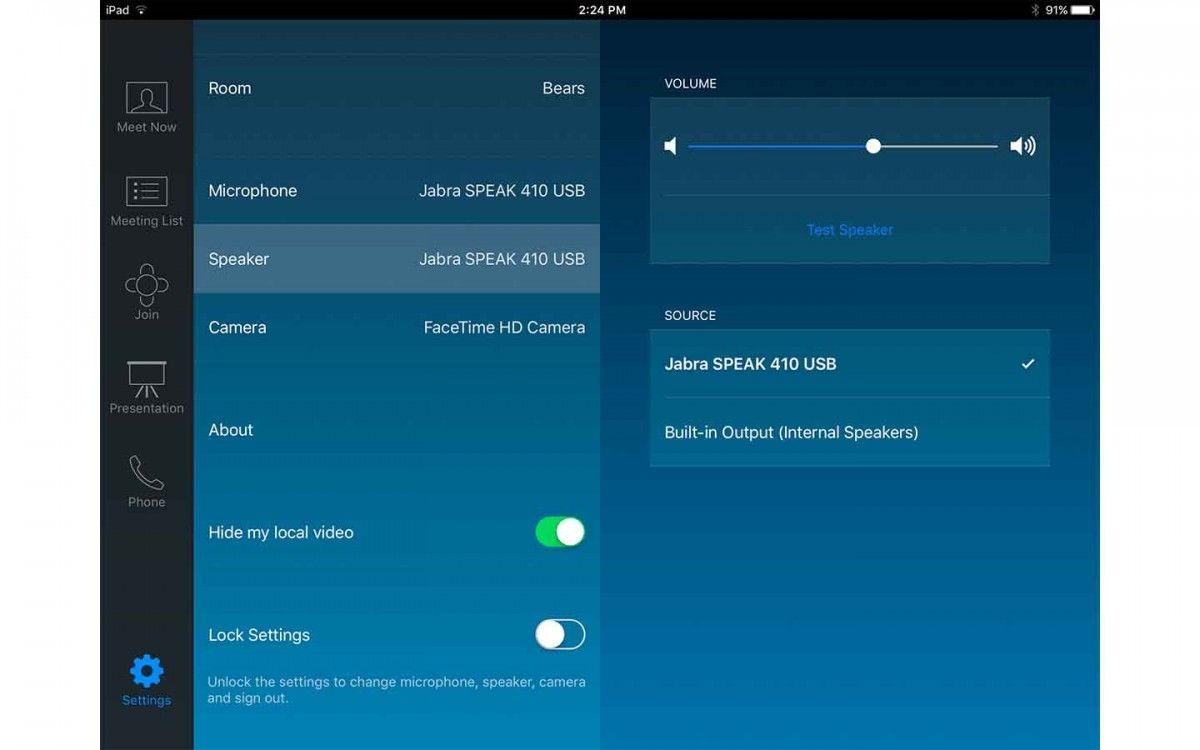
Task: Open the About row
Action: click(397, 430)
